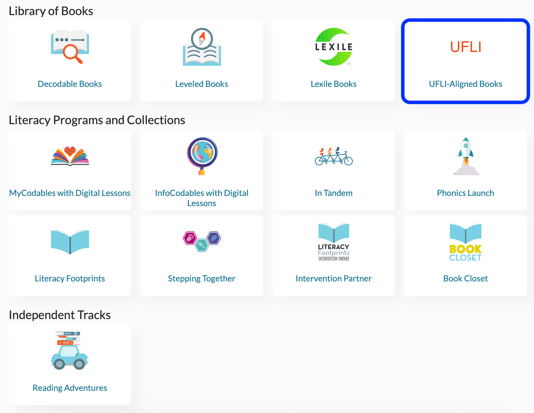534x413 pixels.
Task: Open MyCodables with Digital Lessons link
Action: coord(70,193)
